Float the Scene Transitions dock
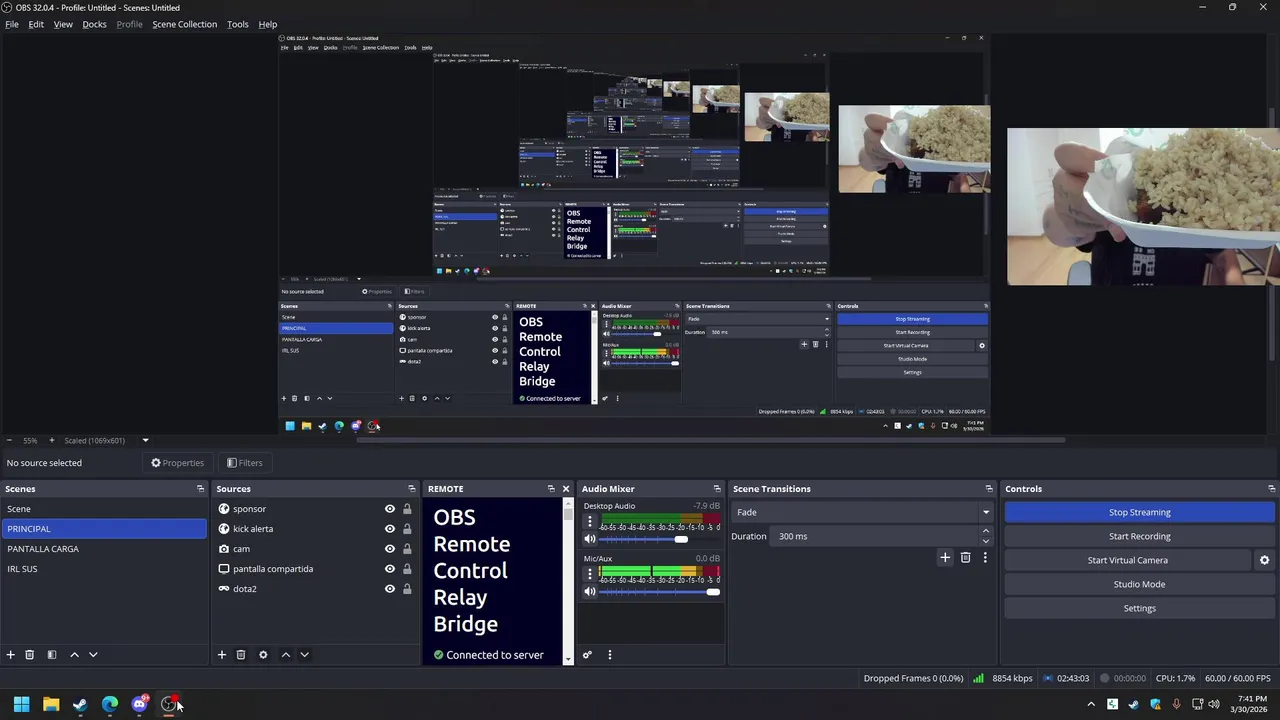 coord(989,489)
